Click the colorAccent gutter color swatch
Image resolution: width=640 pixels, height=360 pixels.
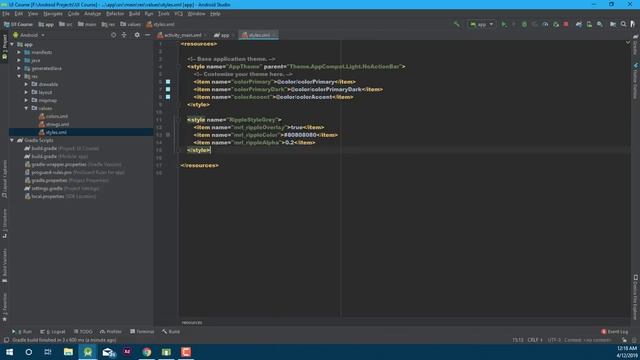[168, 97]
